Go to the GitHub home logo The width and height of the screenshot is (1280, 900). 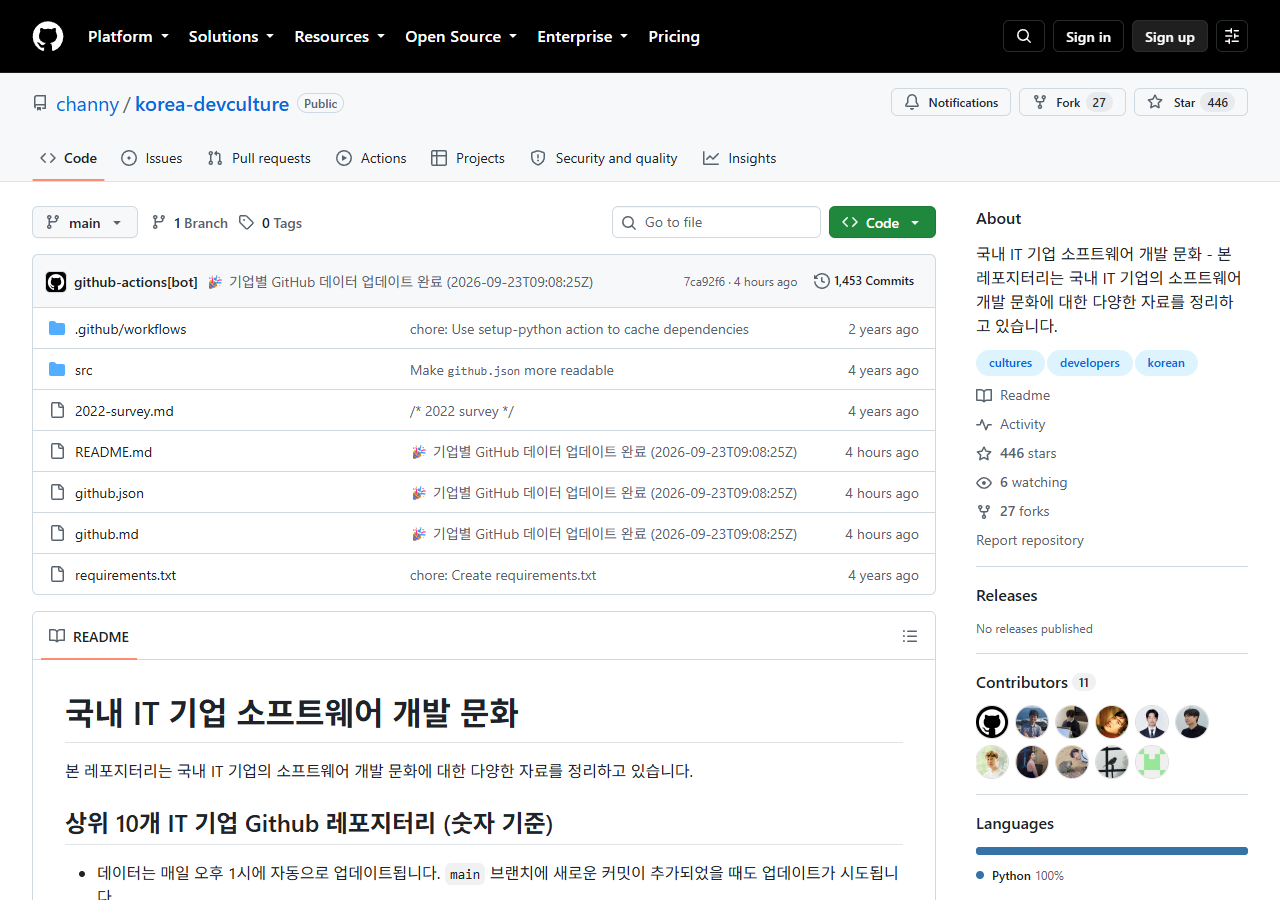pos(48,36)
